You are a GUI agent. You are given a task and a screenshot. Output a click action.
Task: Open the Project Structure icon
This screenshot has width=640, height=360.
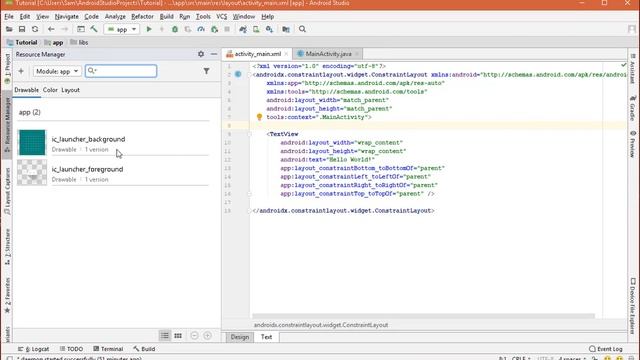coord(286,29)
